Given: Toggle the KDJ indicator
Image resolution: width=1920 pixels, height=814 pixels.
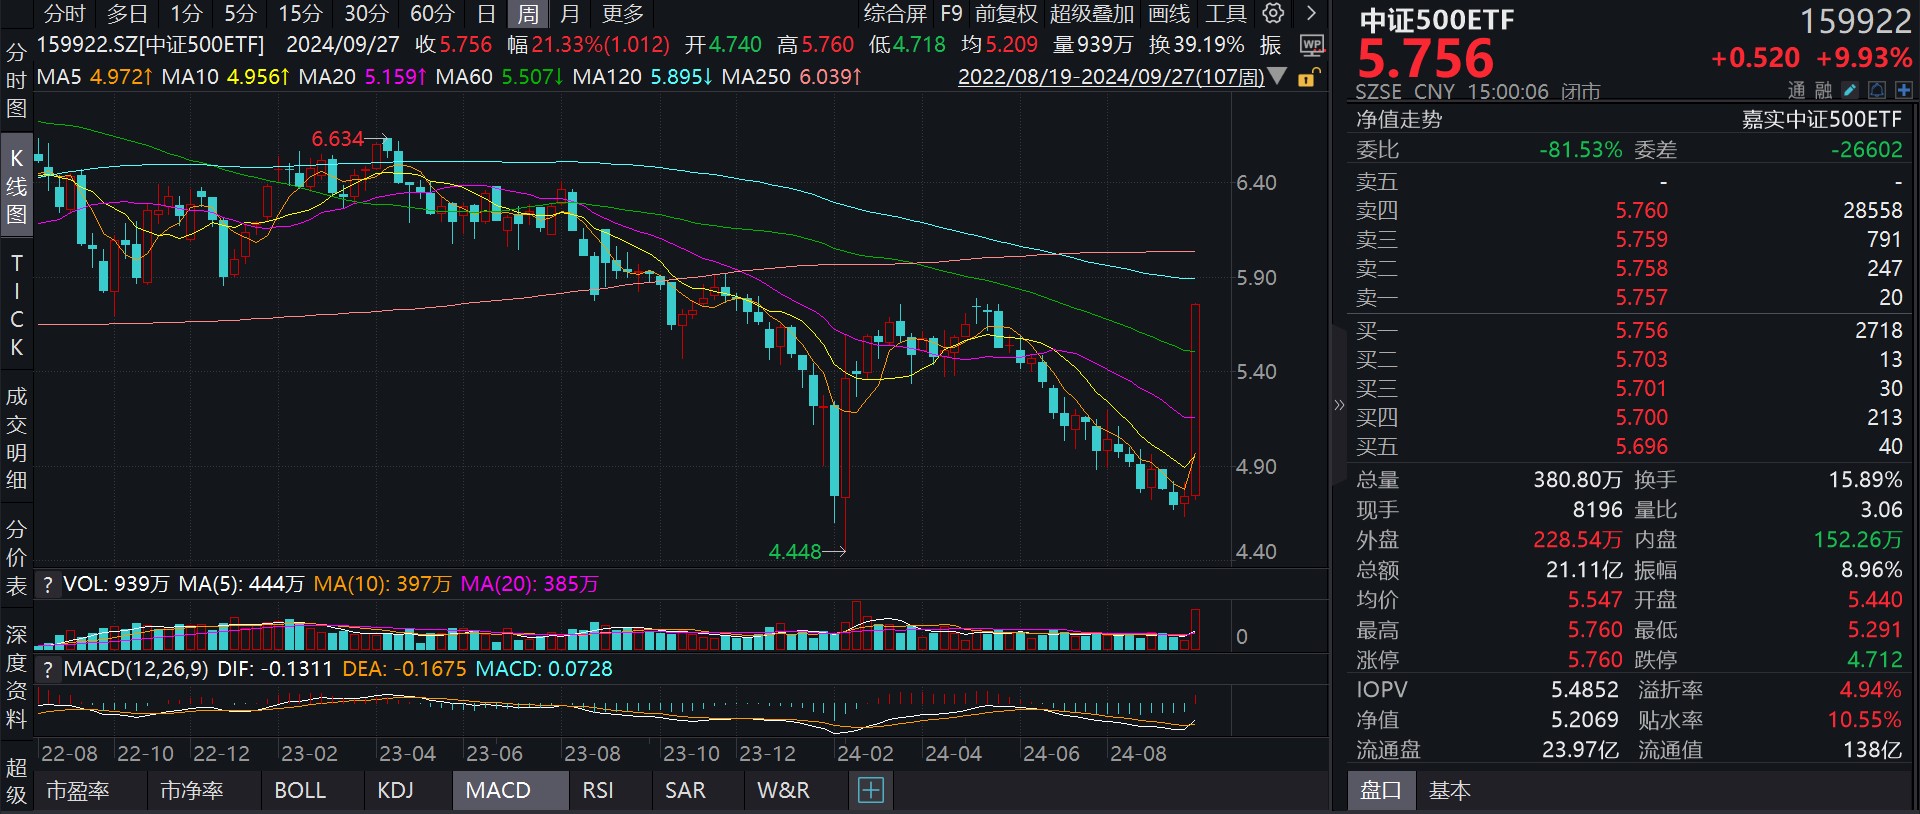Looking at the screenshot, I should coord(396,791).
